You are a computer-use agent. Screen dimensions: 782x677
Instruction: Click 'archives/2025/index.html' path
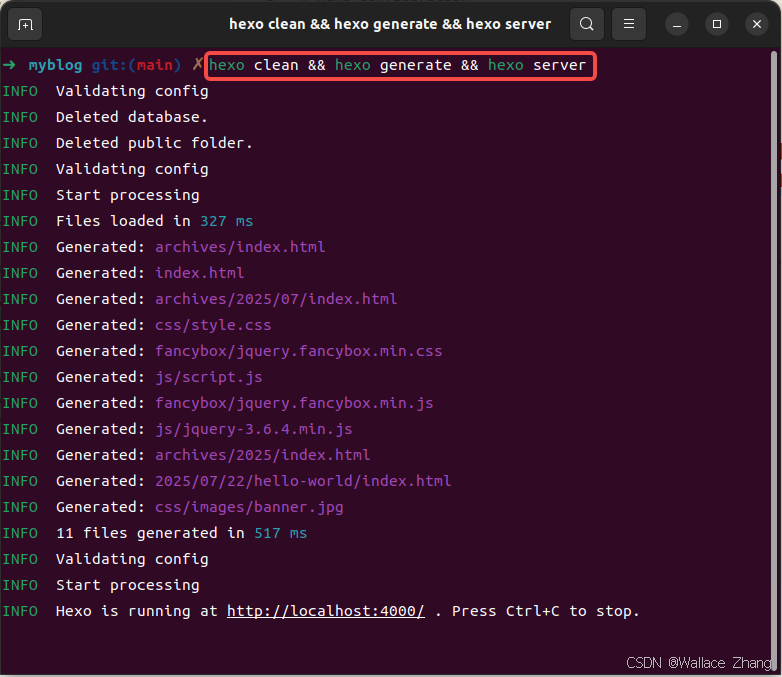262,455
